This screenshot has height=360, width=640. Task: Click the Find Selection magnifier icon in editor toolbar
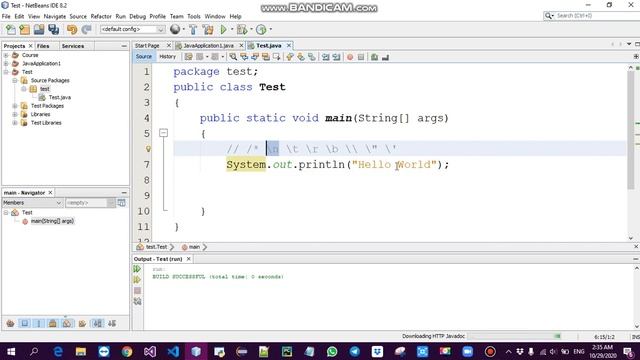click(233, 57)
